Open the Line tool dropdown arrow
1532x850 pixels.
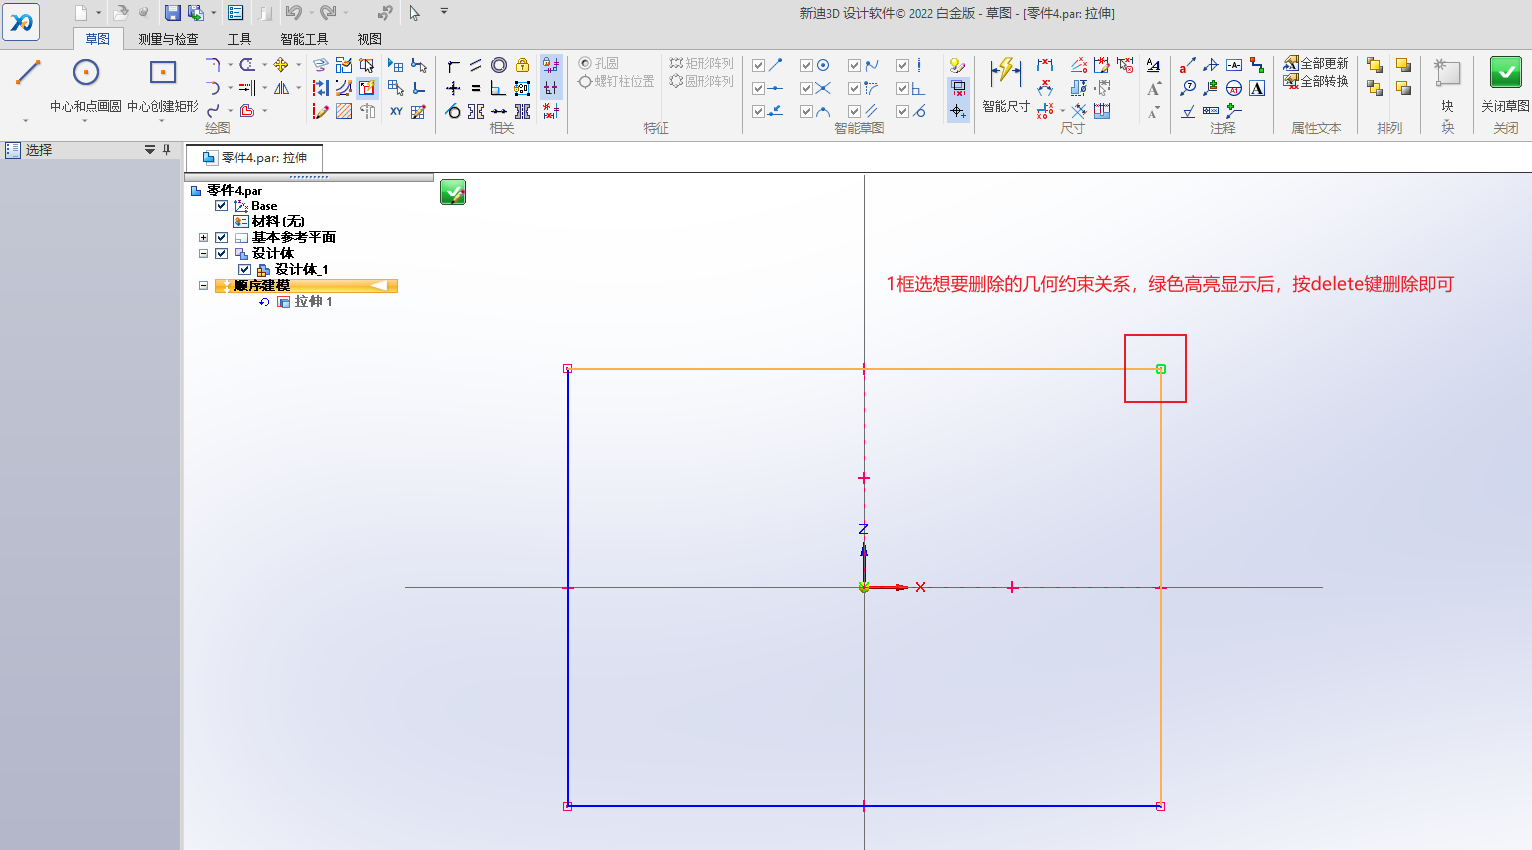26,122
